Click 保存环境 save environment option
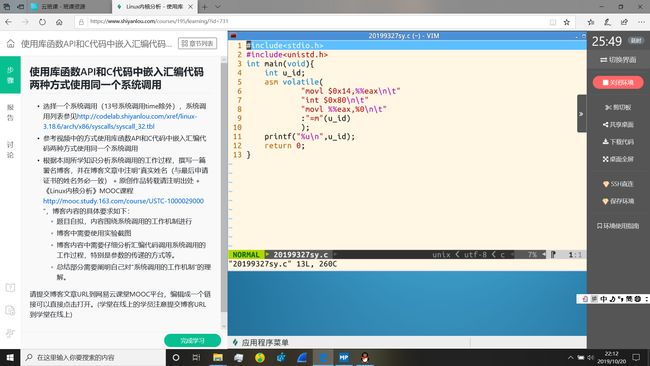650x366 pixels. 618,201
